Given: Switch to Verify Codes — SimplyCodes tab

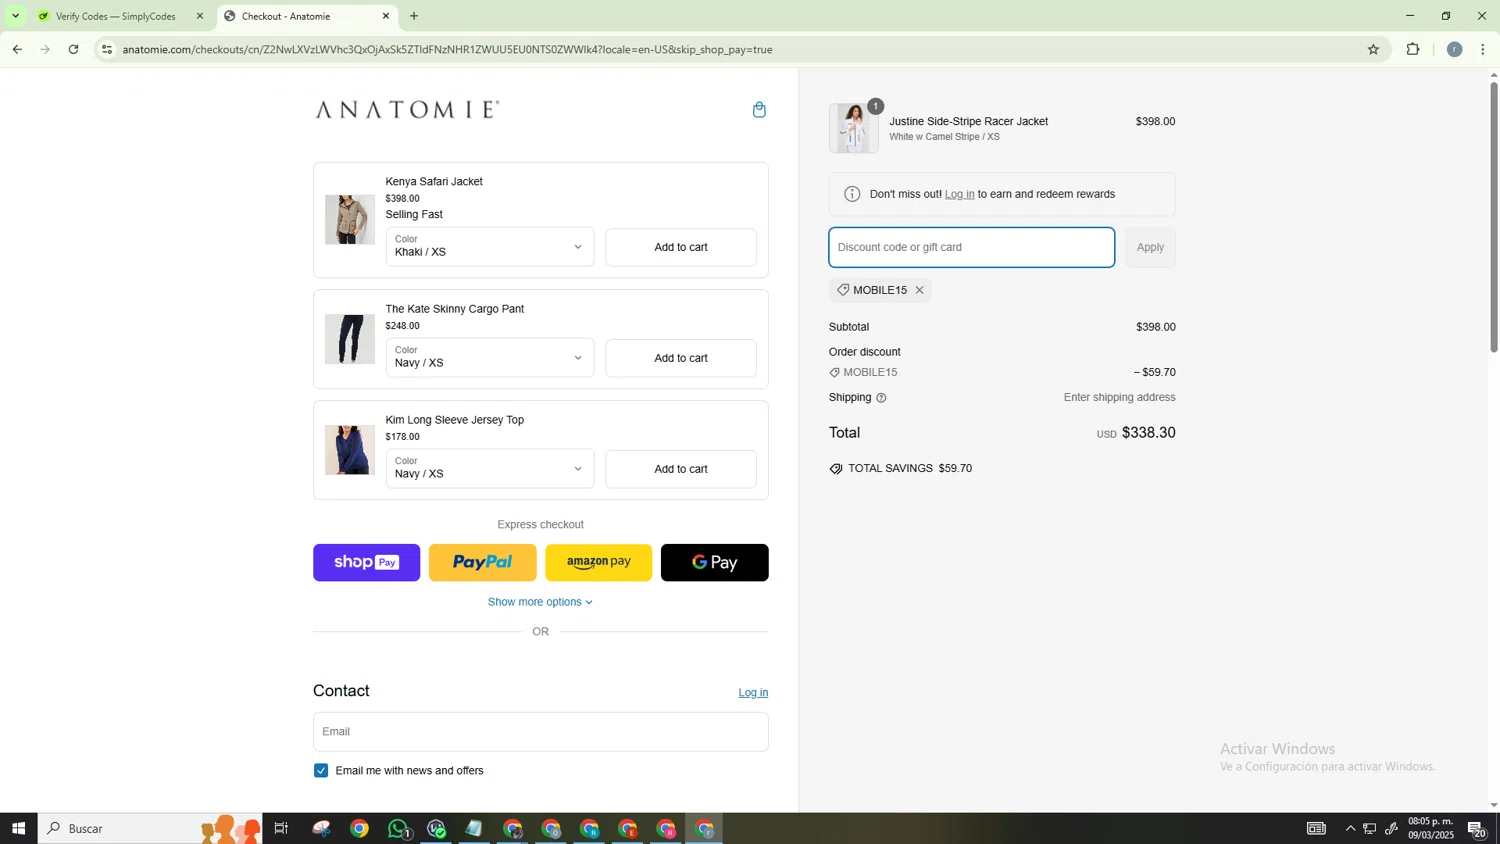Looking at the screenshot, I should (115, 16).
